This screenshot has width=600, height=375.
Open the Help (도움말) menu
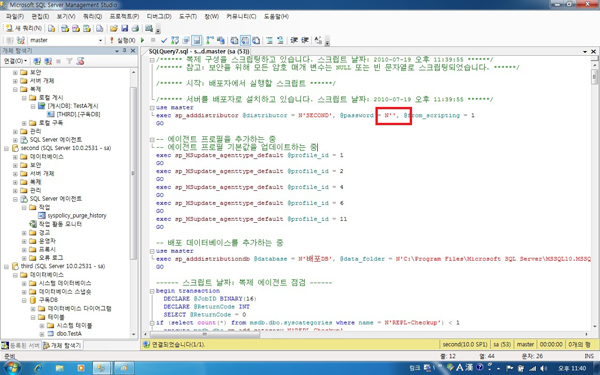(x=276, y=16)
